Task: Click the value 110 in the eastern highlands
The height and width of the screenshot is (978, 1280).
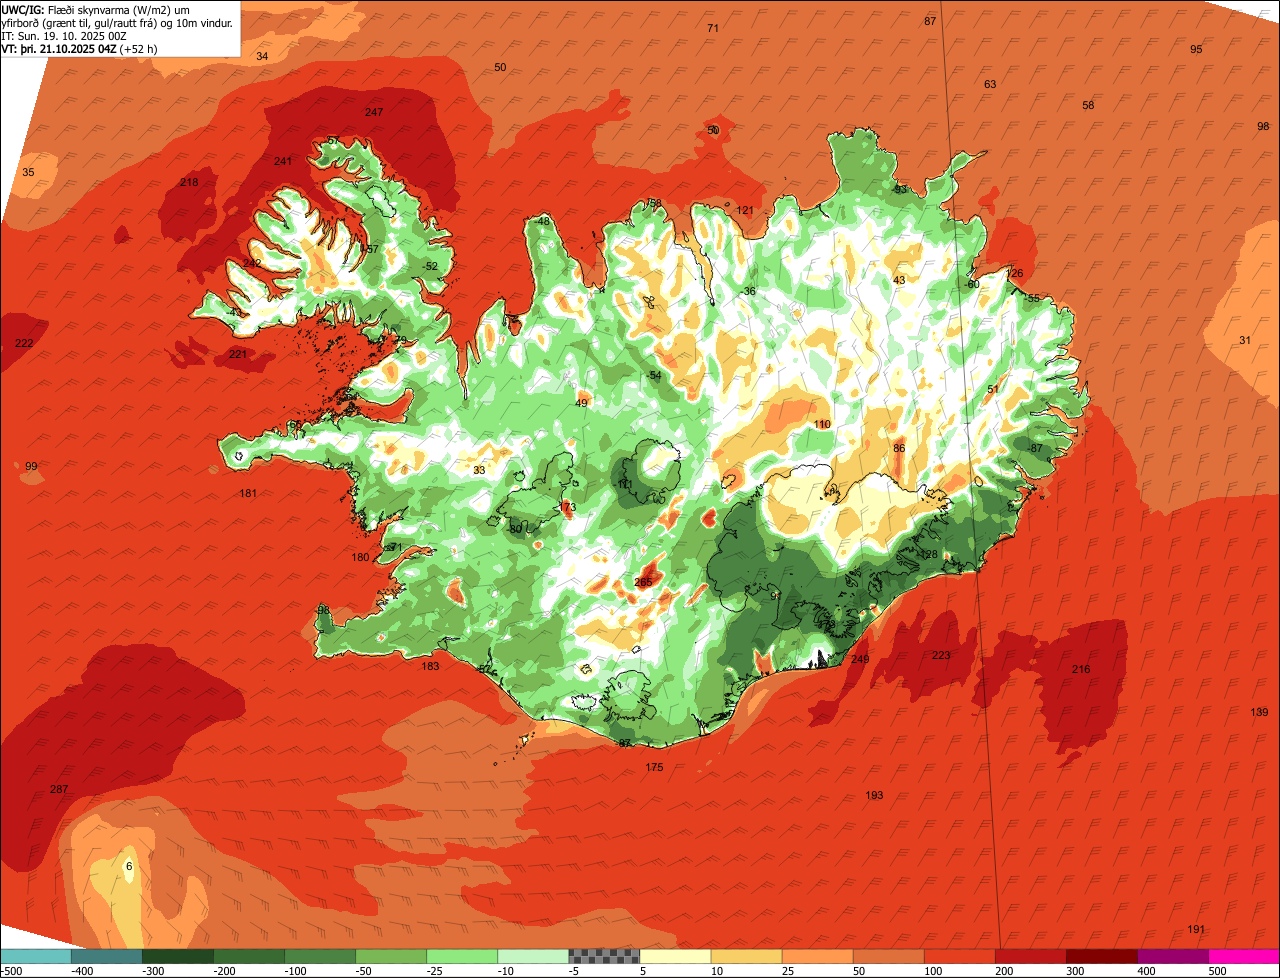Action: 822,424
